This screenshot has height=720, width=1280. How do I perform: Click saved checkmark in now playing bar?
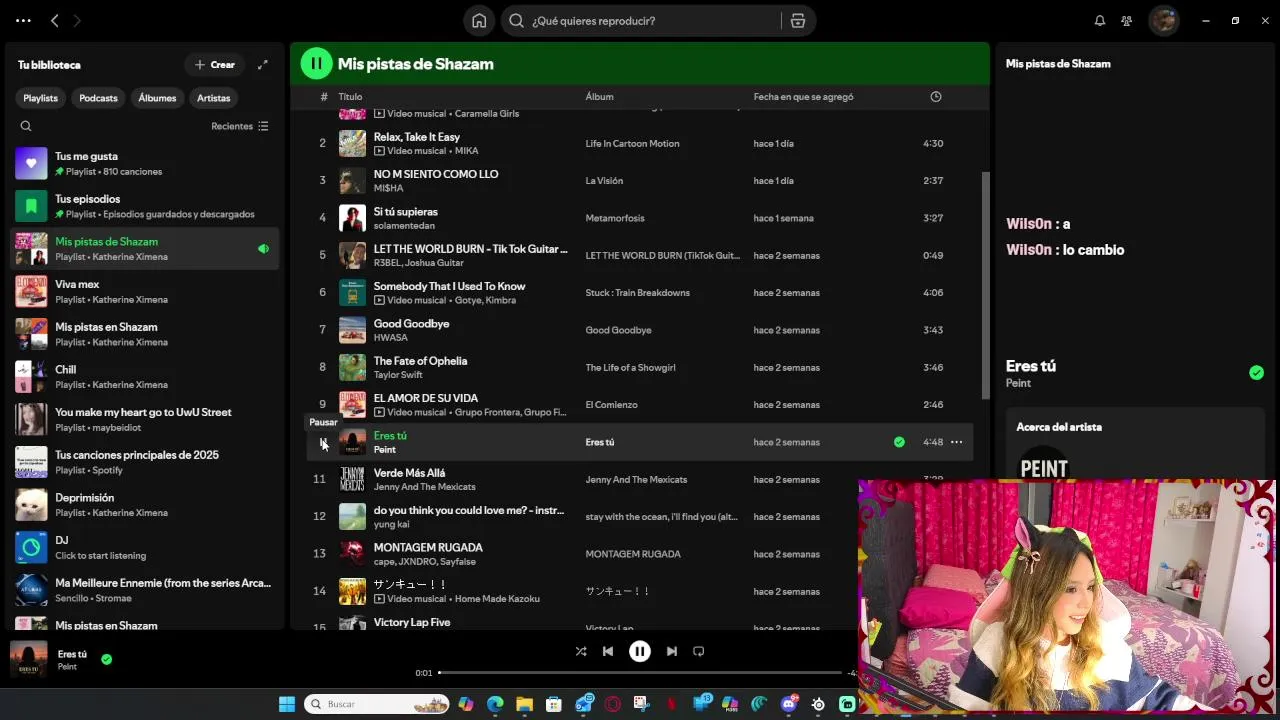[106, 659]
